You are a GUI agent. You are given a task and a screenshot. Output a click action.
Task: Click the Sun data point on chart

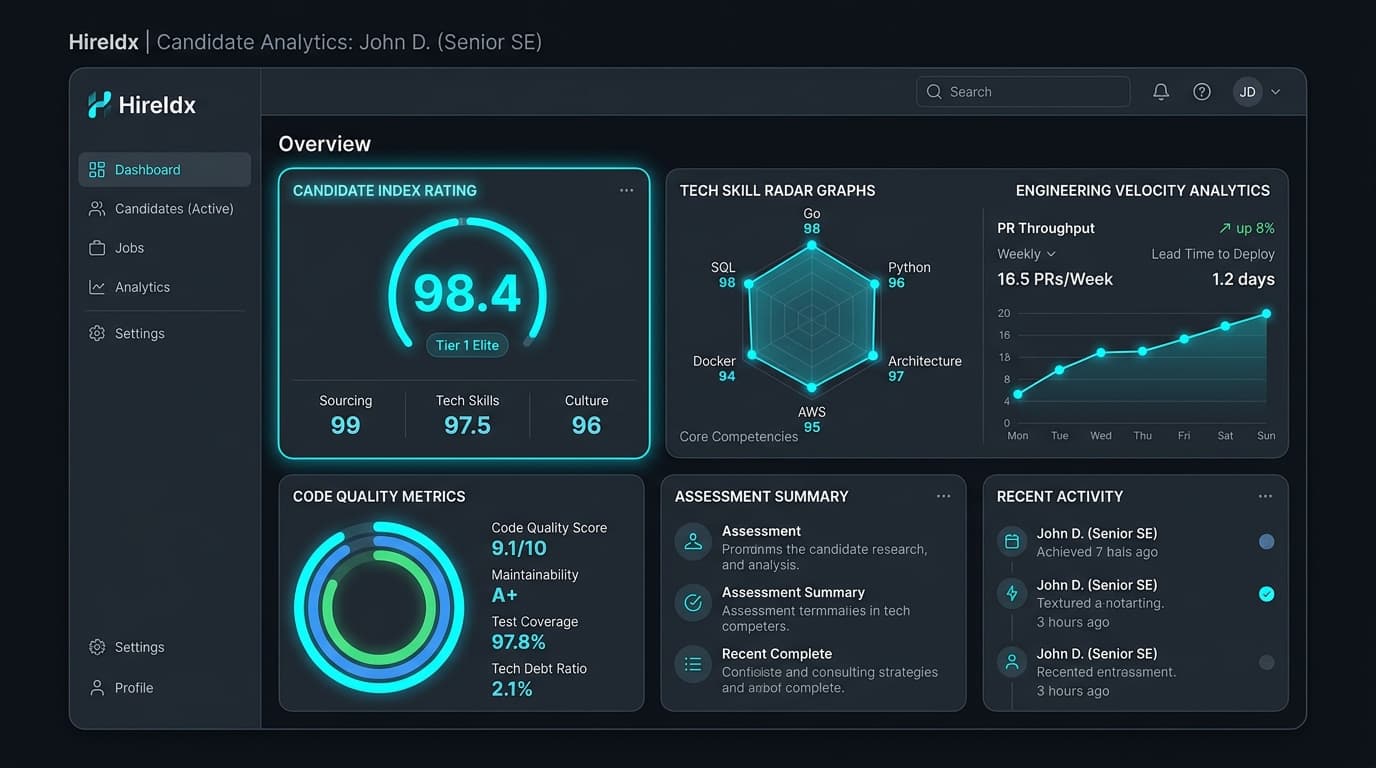click(x=1266, y=313)
